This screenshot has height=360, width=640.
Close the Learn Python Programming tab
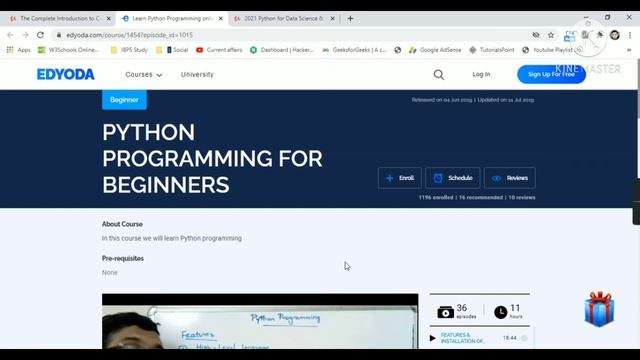click(x=220, y=18)
